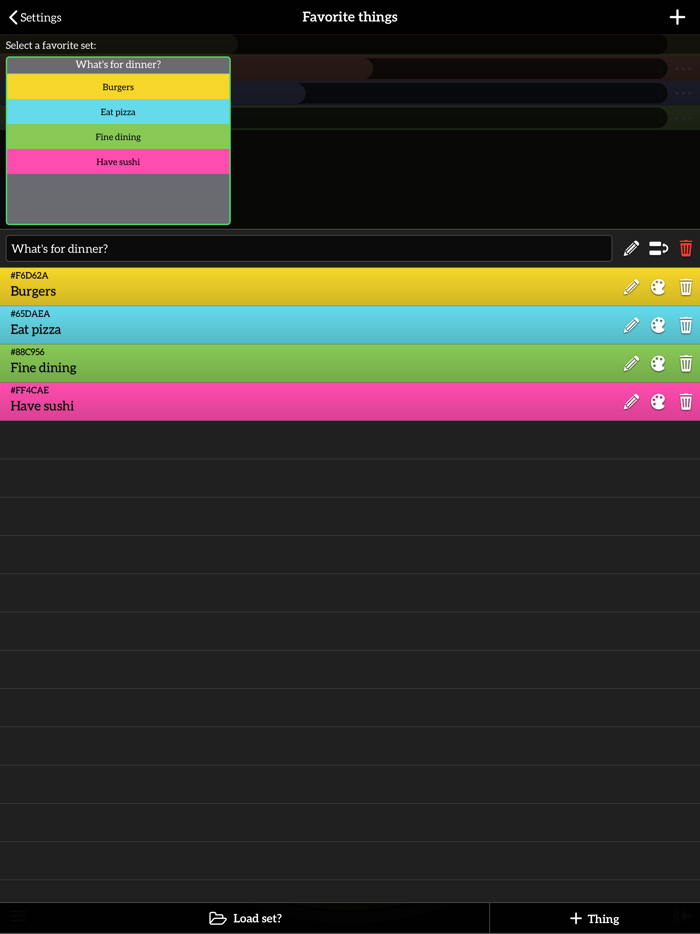Open the color palette for Fine dining

[x=658, y=363]
